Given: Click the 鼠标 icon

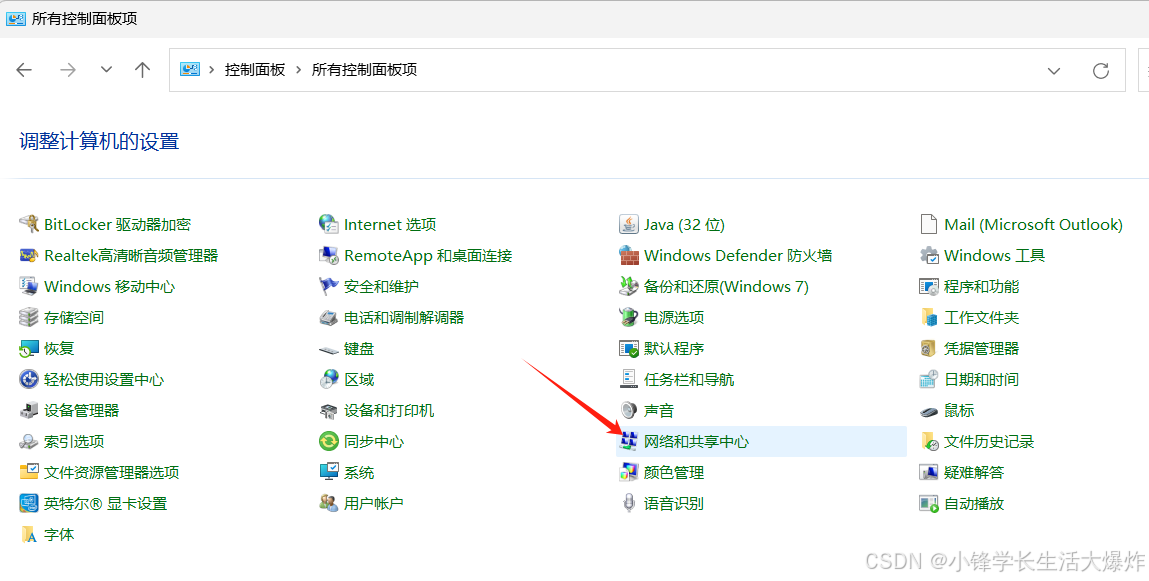Looking at the screenshot, I should [x=928, y=411].
